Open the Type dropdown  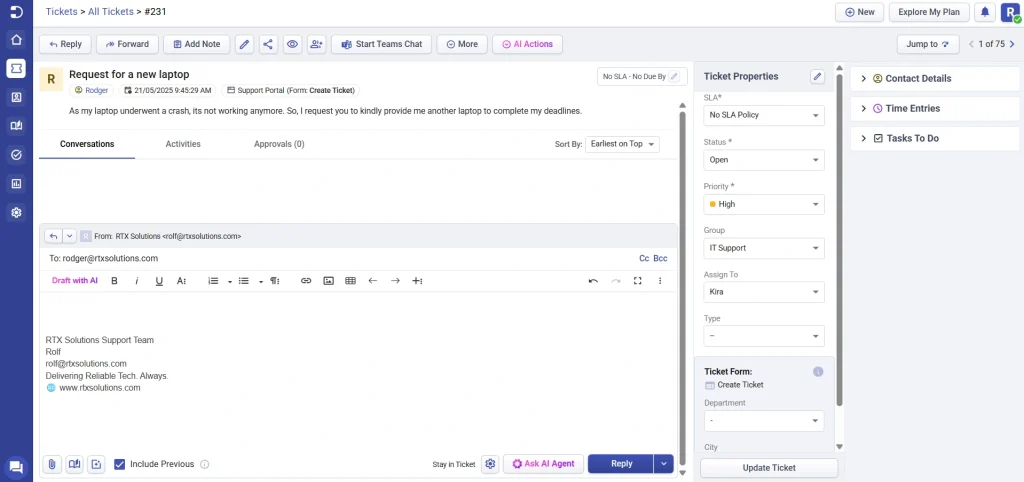tap(763, 336)
